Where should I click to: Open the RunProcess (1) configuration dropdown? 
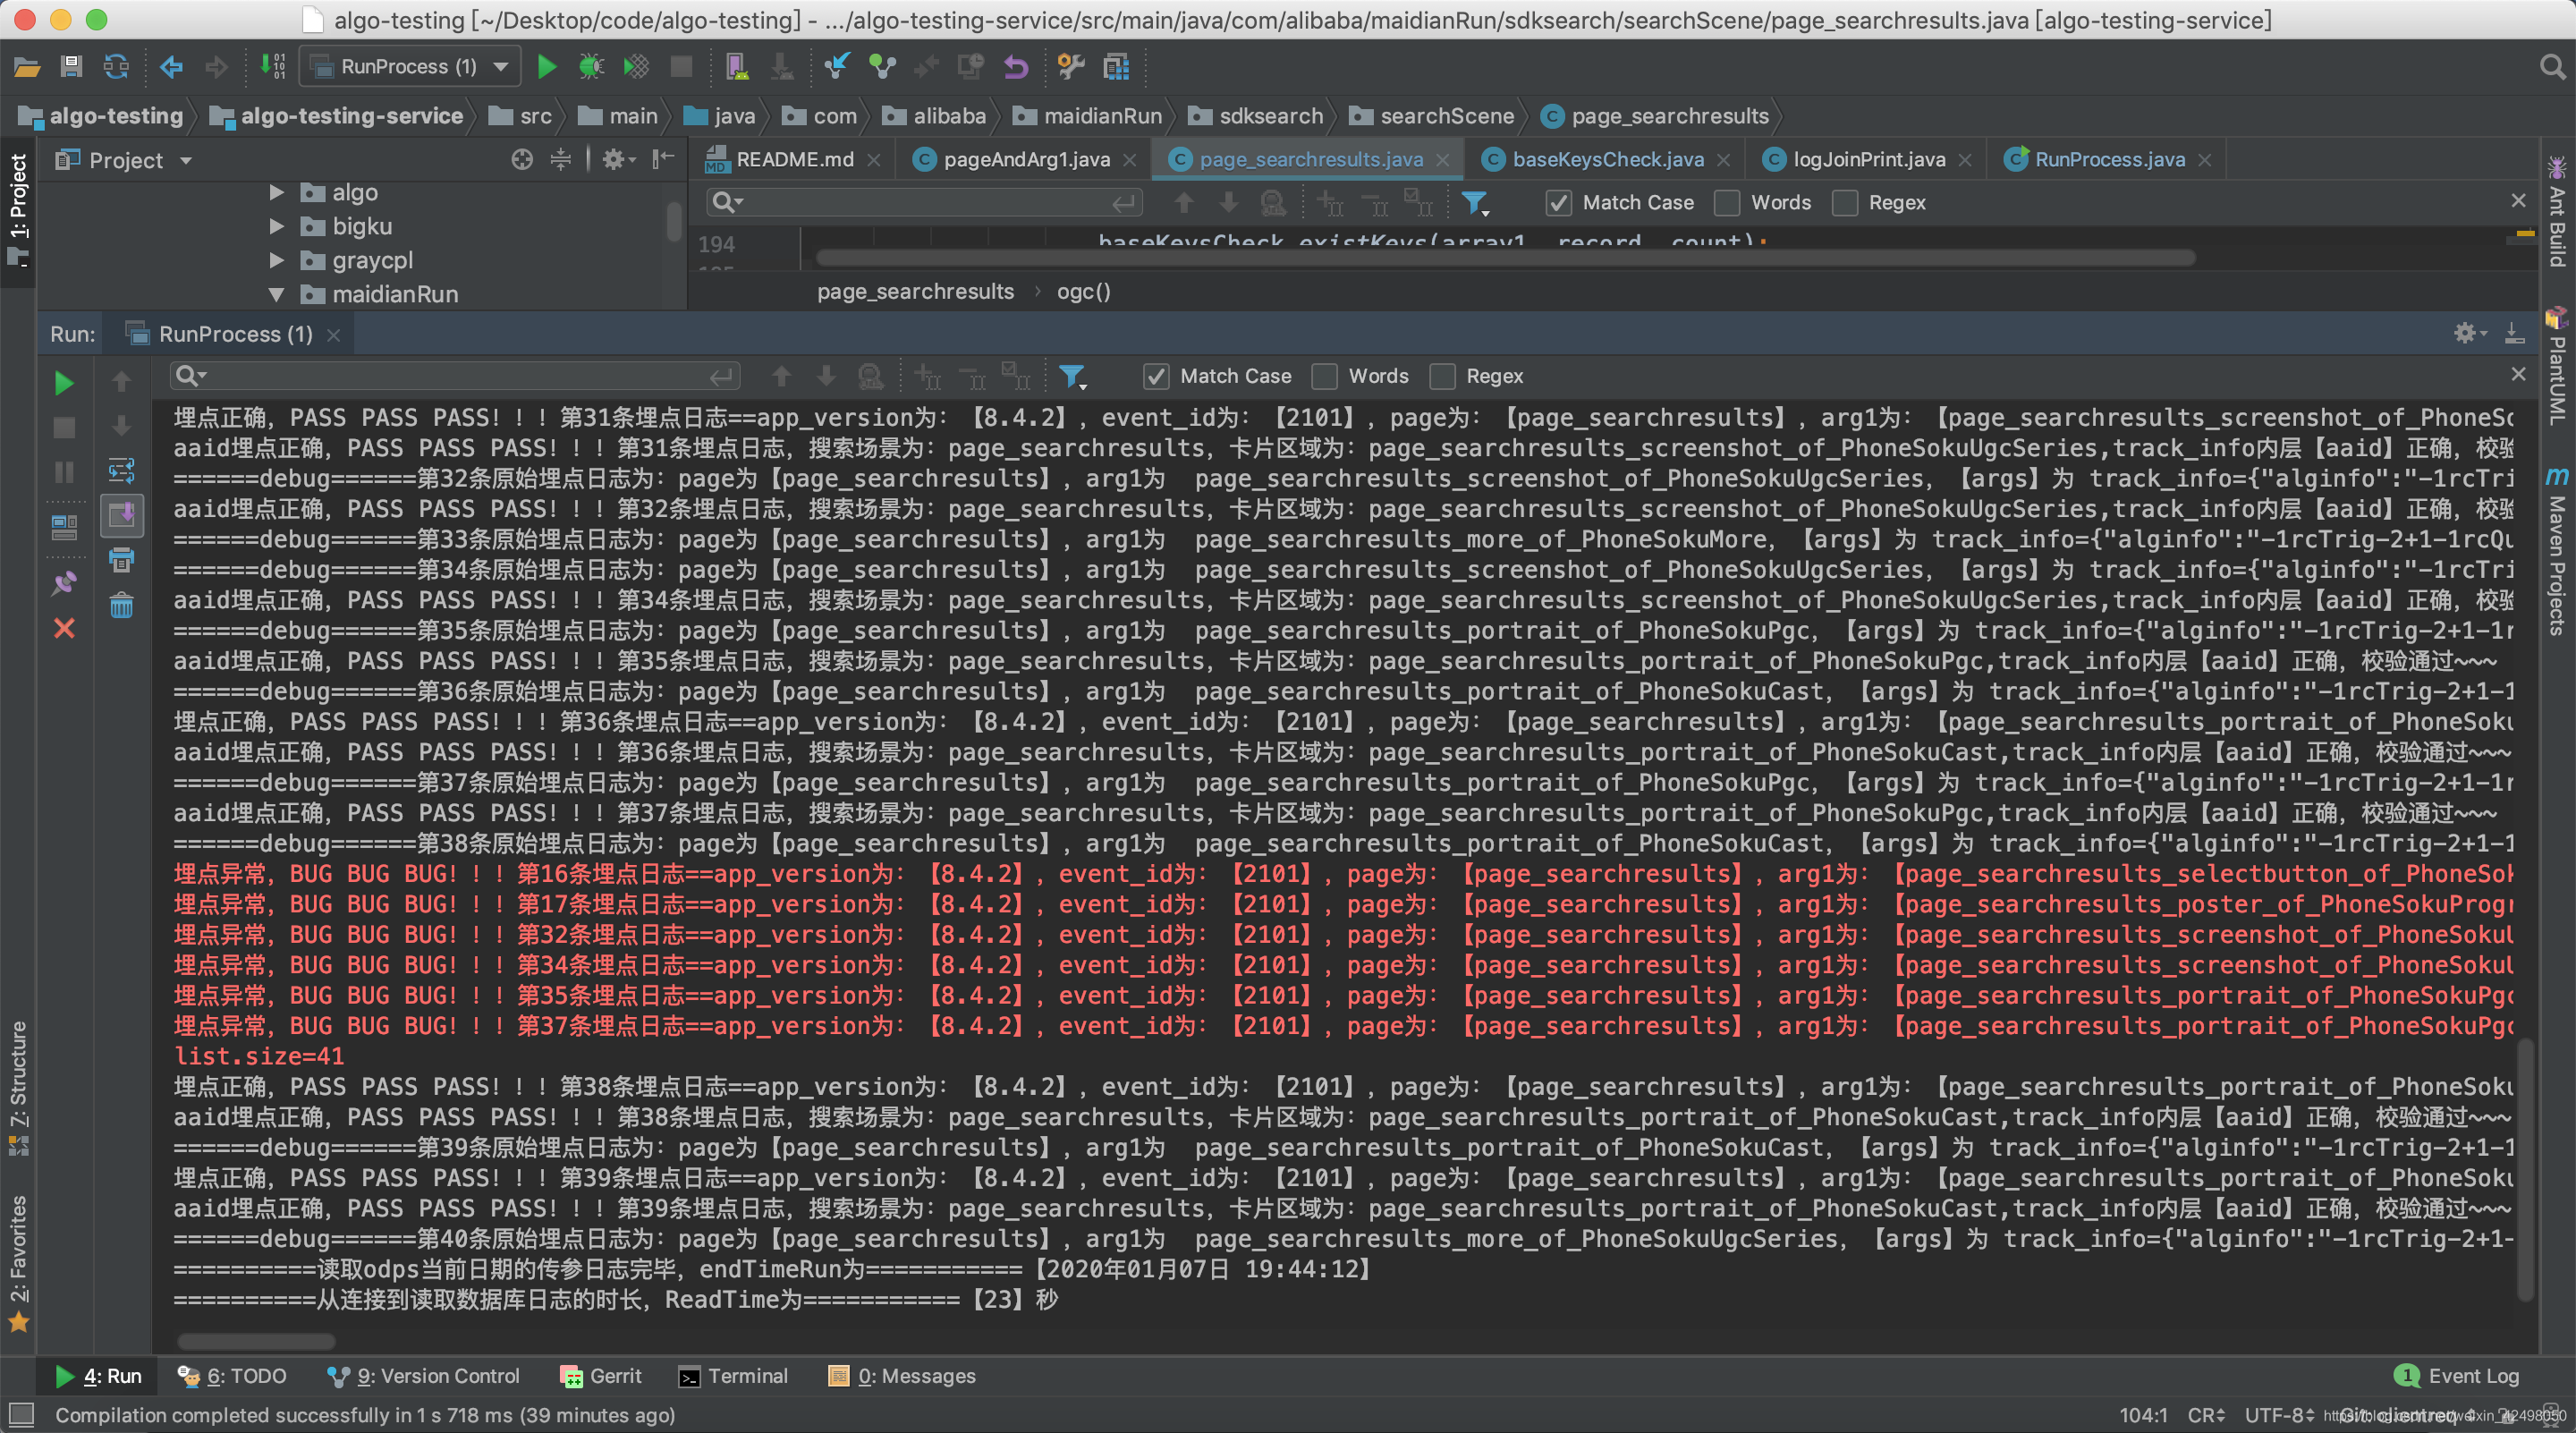(410, 67)
